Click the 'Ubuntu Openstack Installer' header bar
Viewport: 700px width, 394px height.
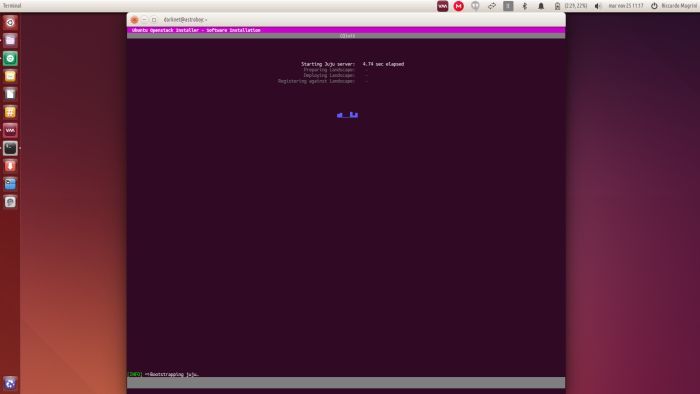(x=346, y=30)
